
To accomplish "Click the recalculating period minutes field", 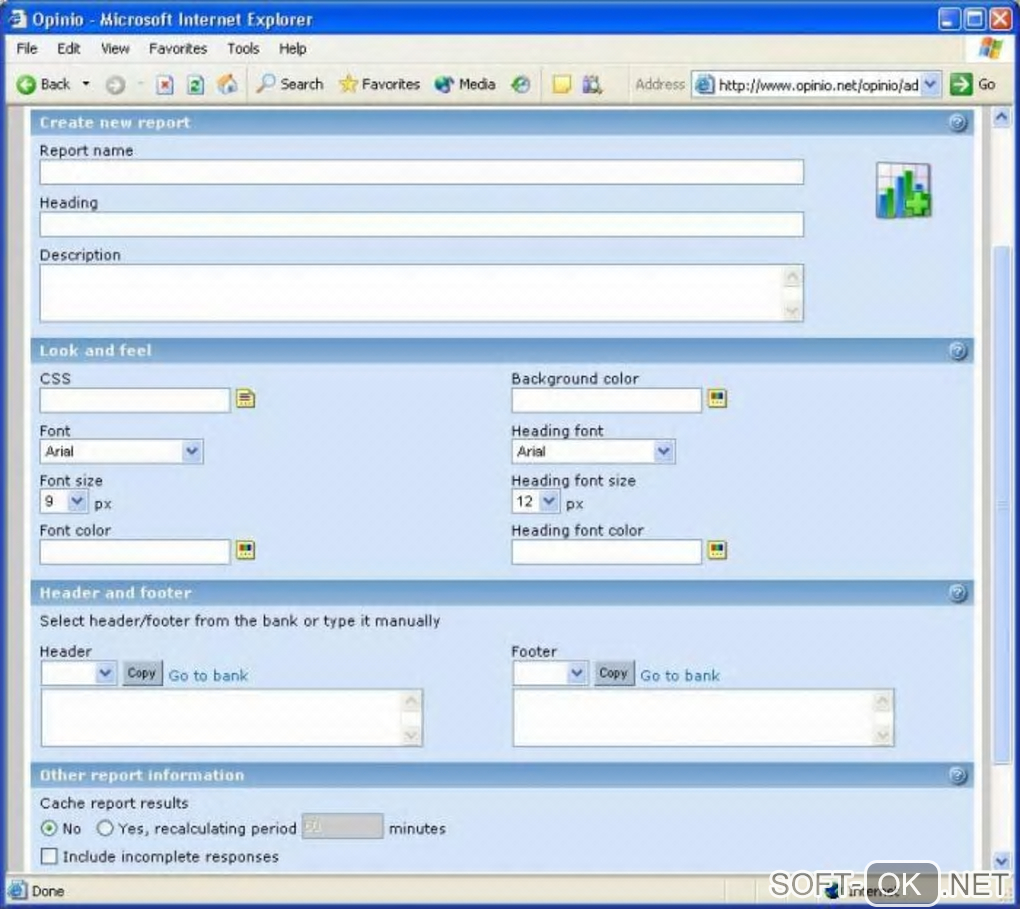I will coord(342,826).
